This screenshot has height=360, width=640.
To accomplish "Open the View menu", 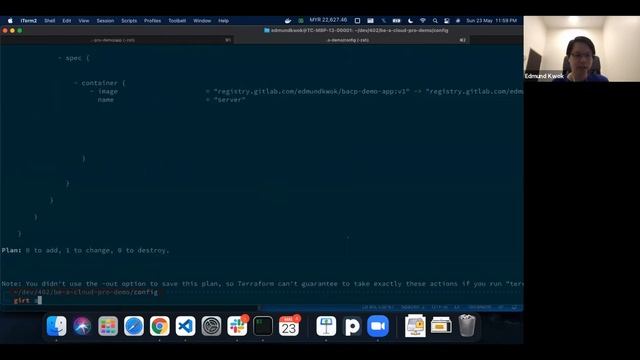I will 84,20.
